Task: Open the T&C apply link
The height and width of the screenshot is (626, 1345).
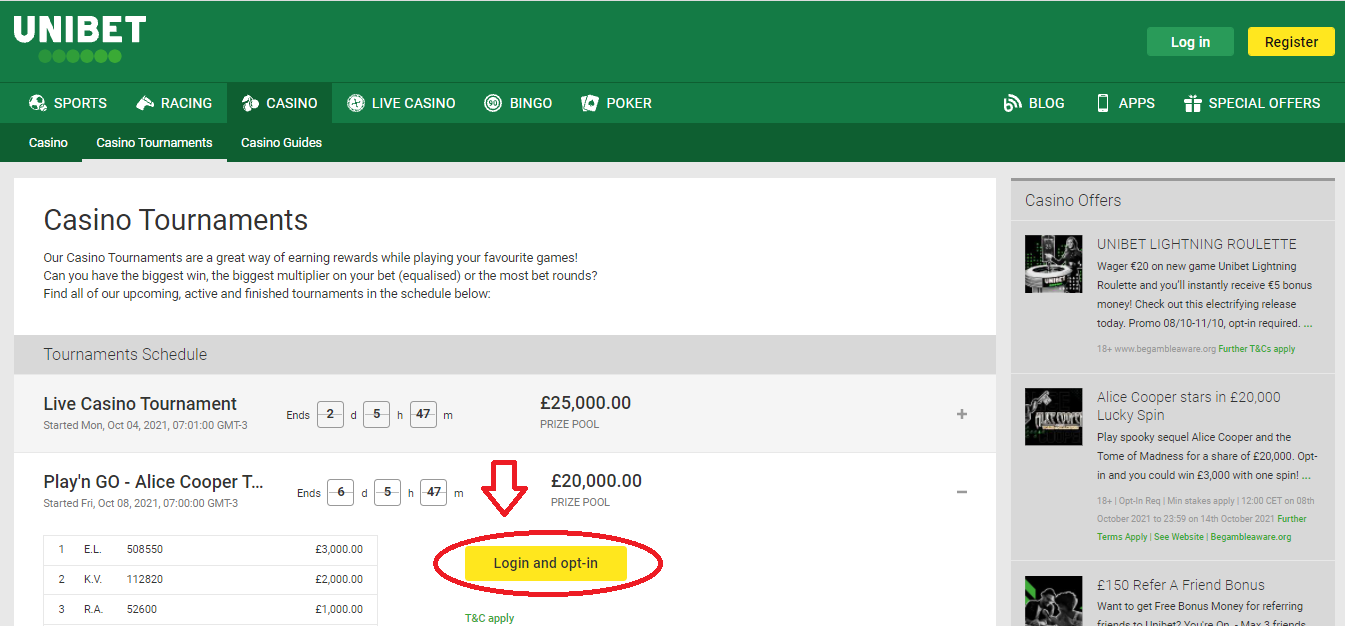Action: (489, 618)
